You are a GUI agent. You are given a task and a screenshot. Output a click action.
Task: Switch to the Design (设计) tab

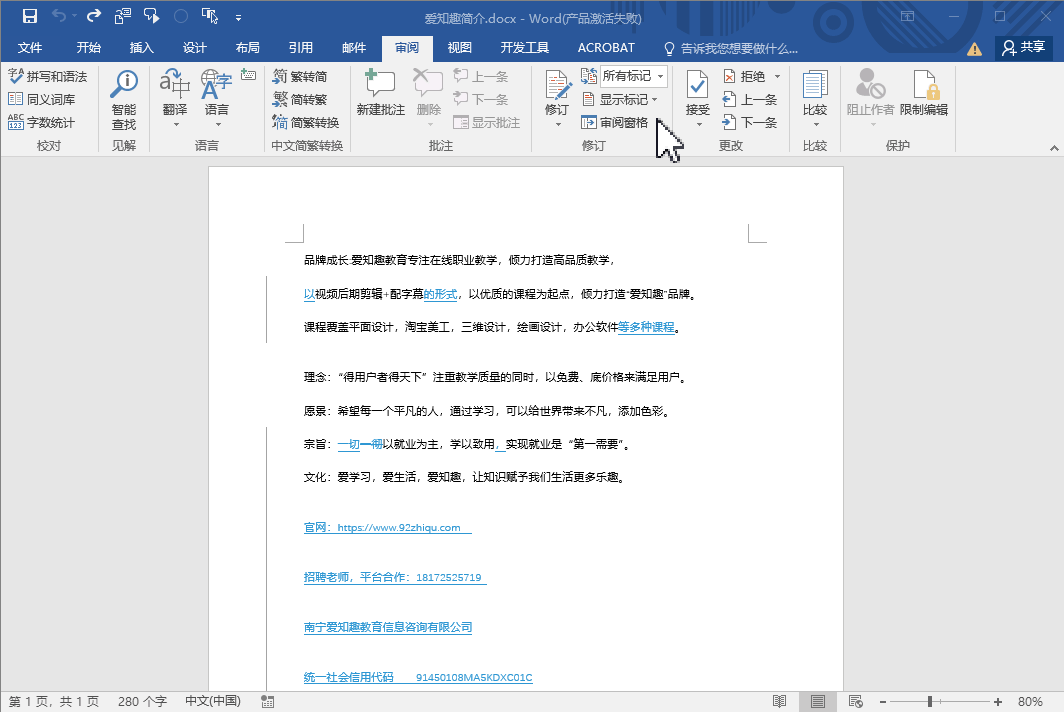tap(194, 48)
